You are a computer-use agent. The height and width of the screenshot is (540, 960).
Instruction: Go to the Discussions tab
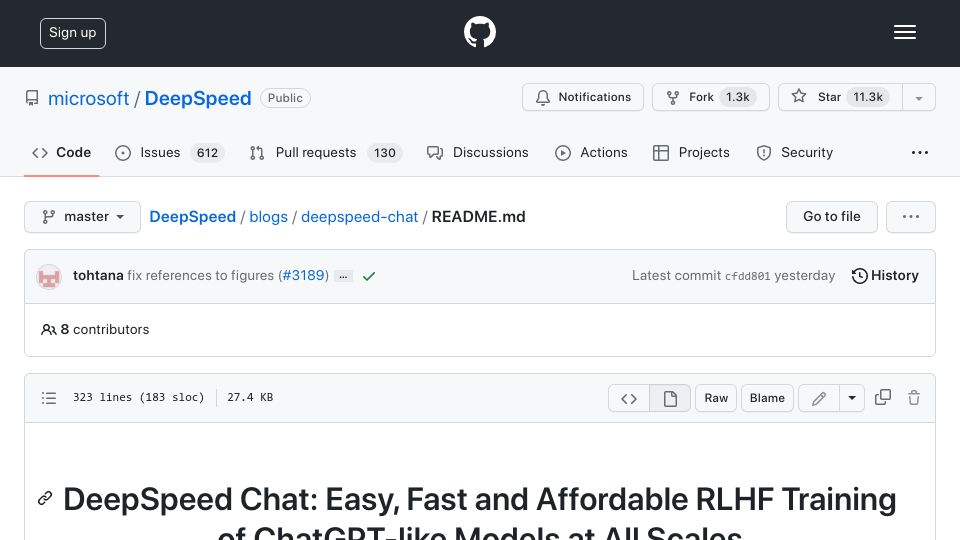coord(477,152)
